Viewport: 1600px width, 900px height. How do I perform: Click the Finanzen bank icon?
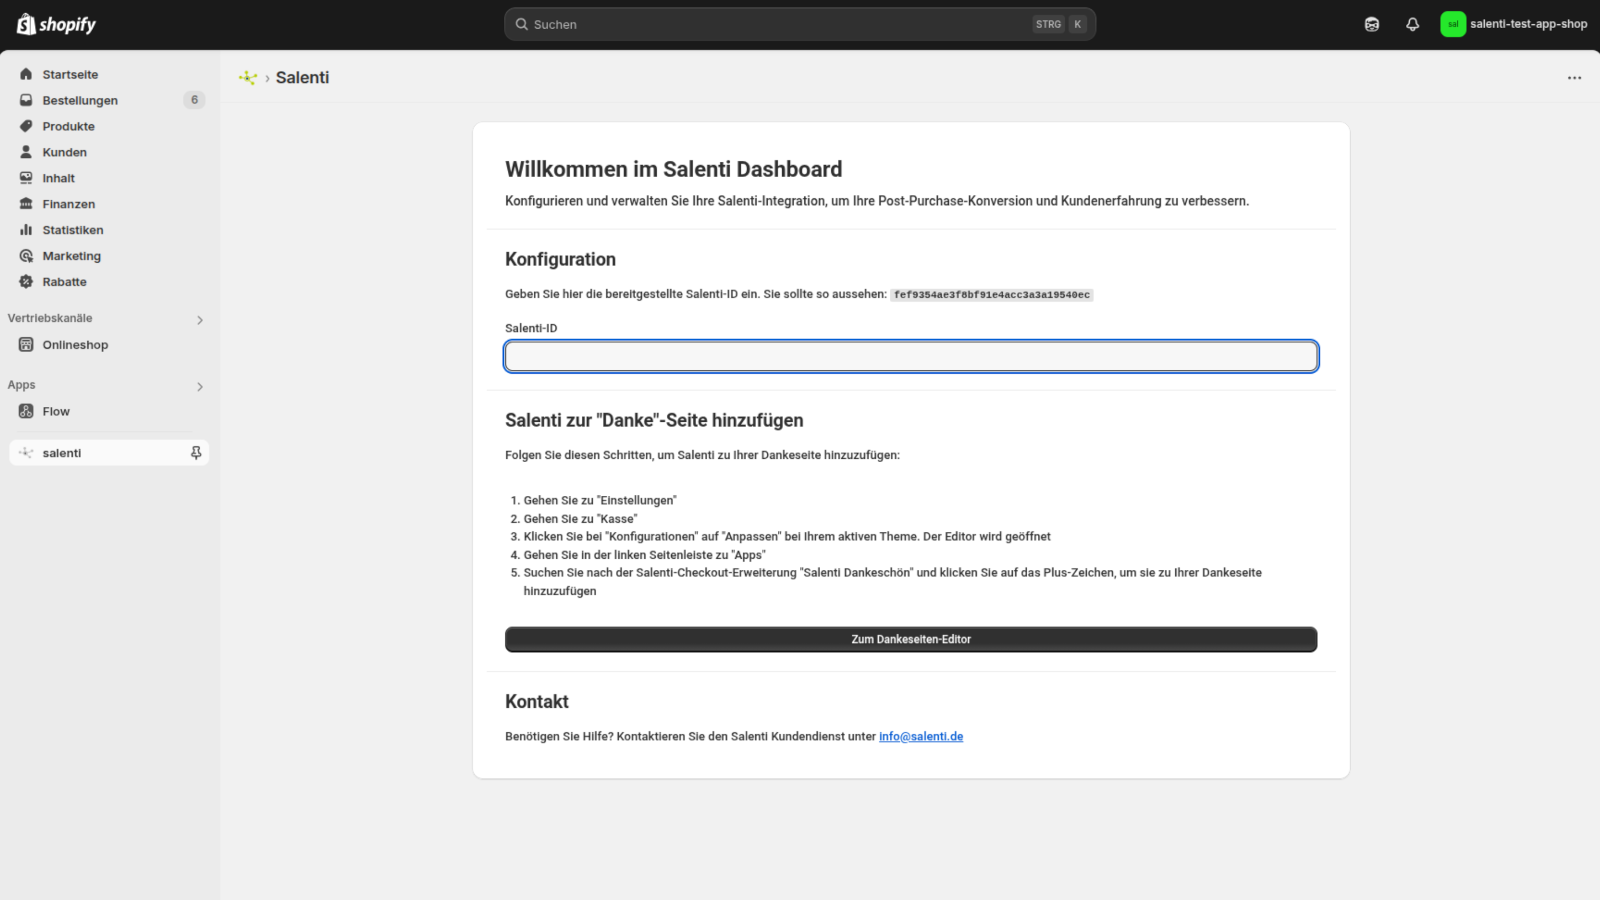(x=26, y=204)
